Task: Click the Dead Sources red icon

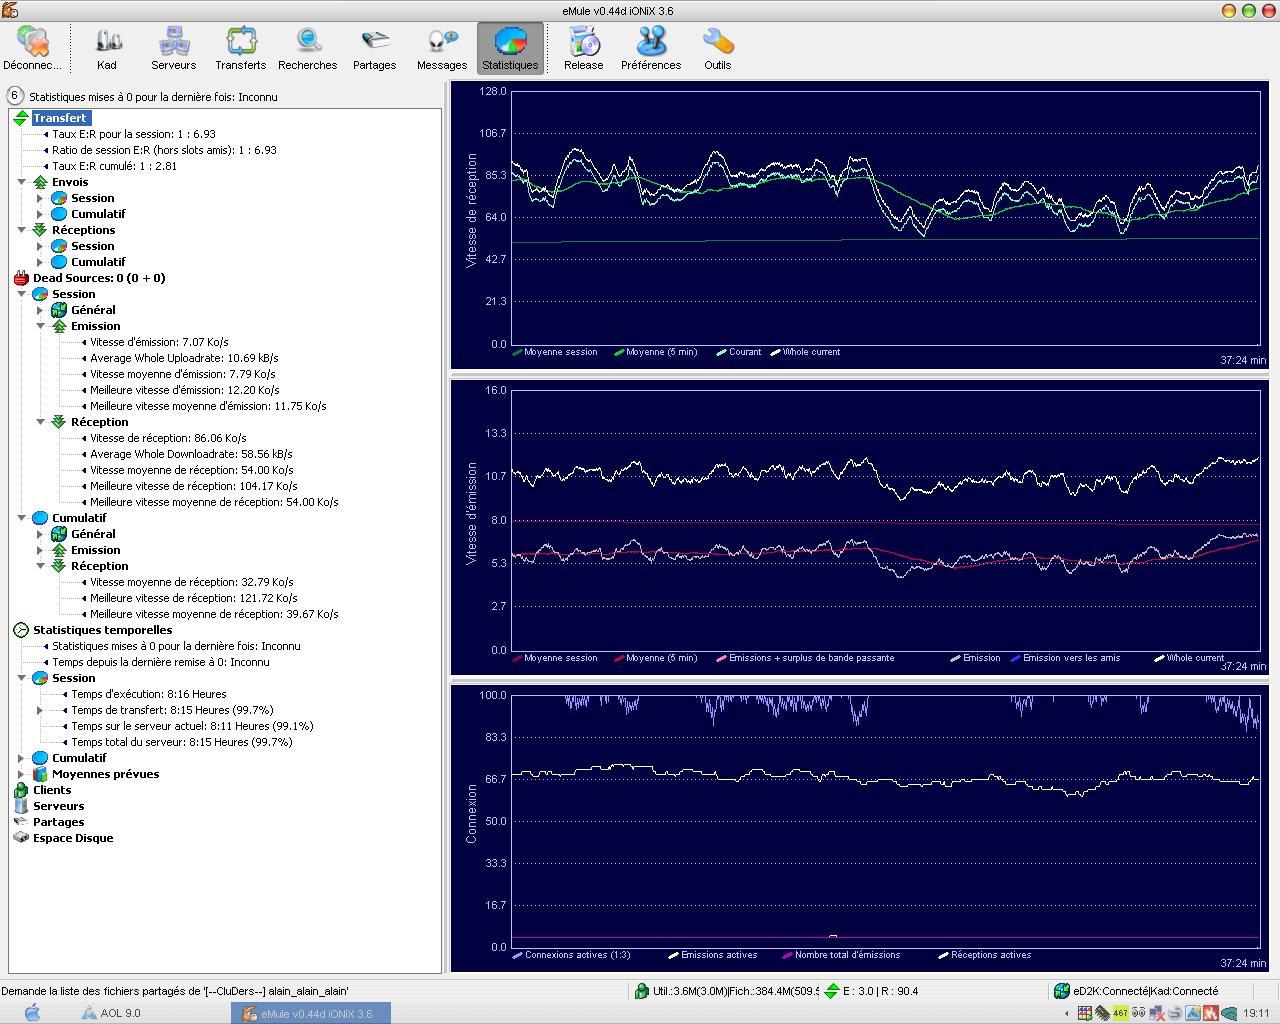Action: click(21, 278)
